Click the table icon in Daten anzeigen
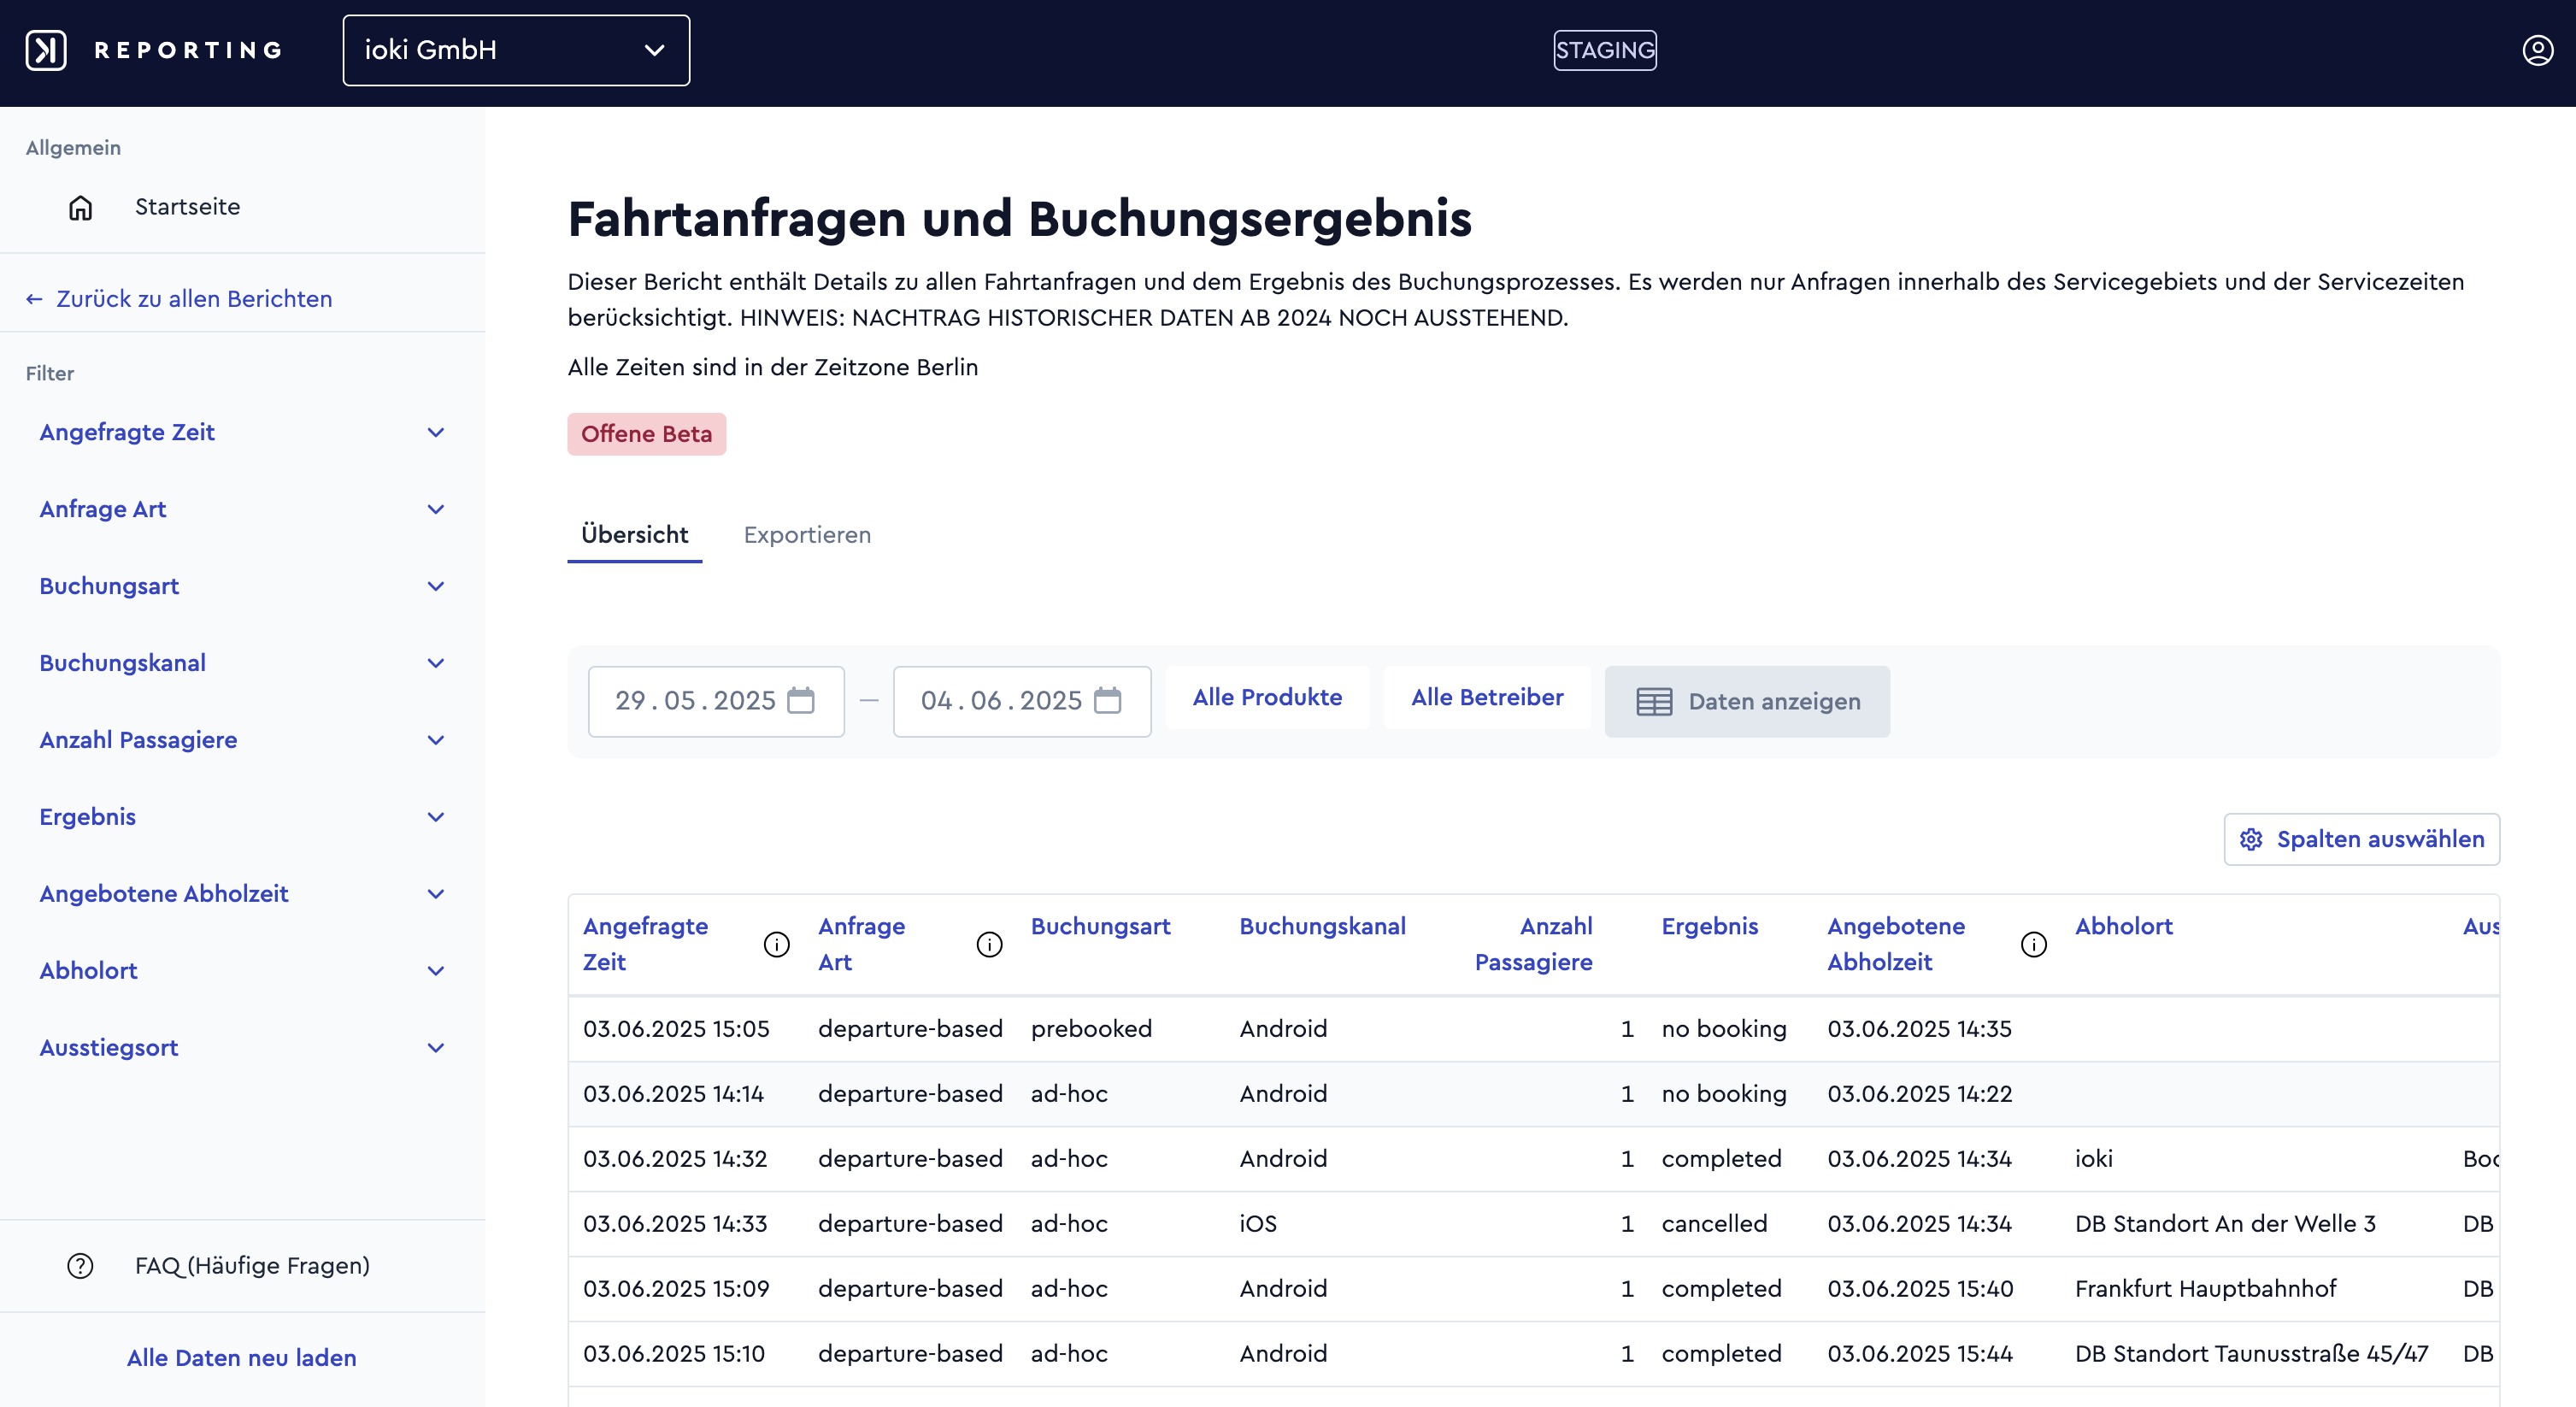 (1654, 702)
